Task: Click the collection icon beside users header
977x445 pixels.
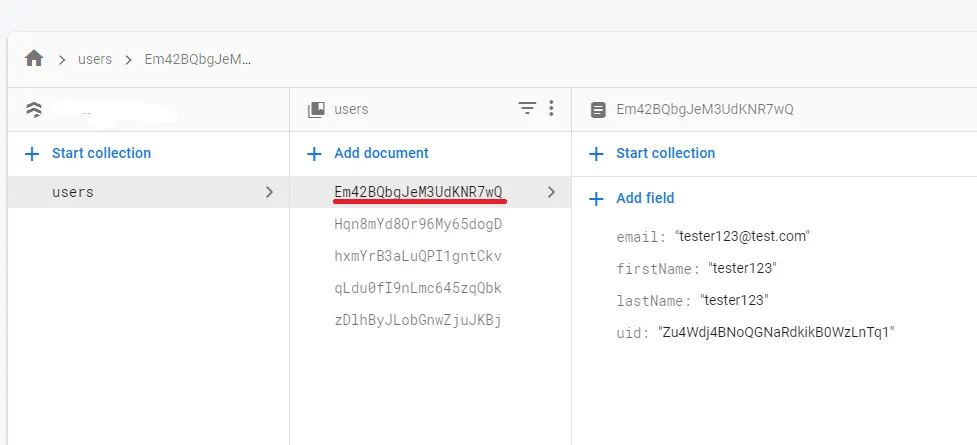Action: point(316,110)
